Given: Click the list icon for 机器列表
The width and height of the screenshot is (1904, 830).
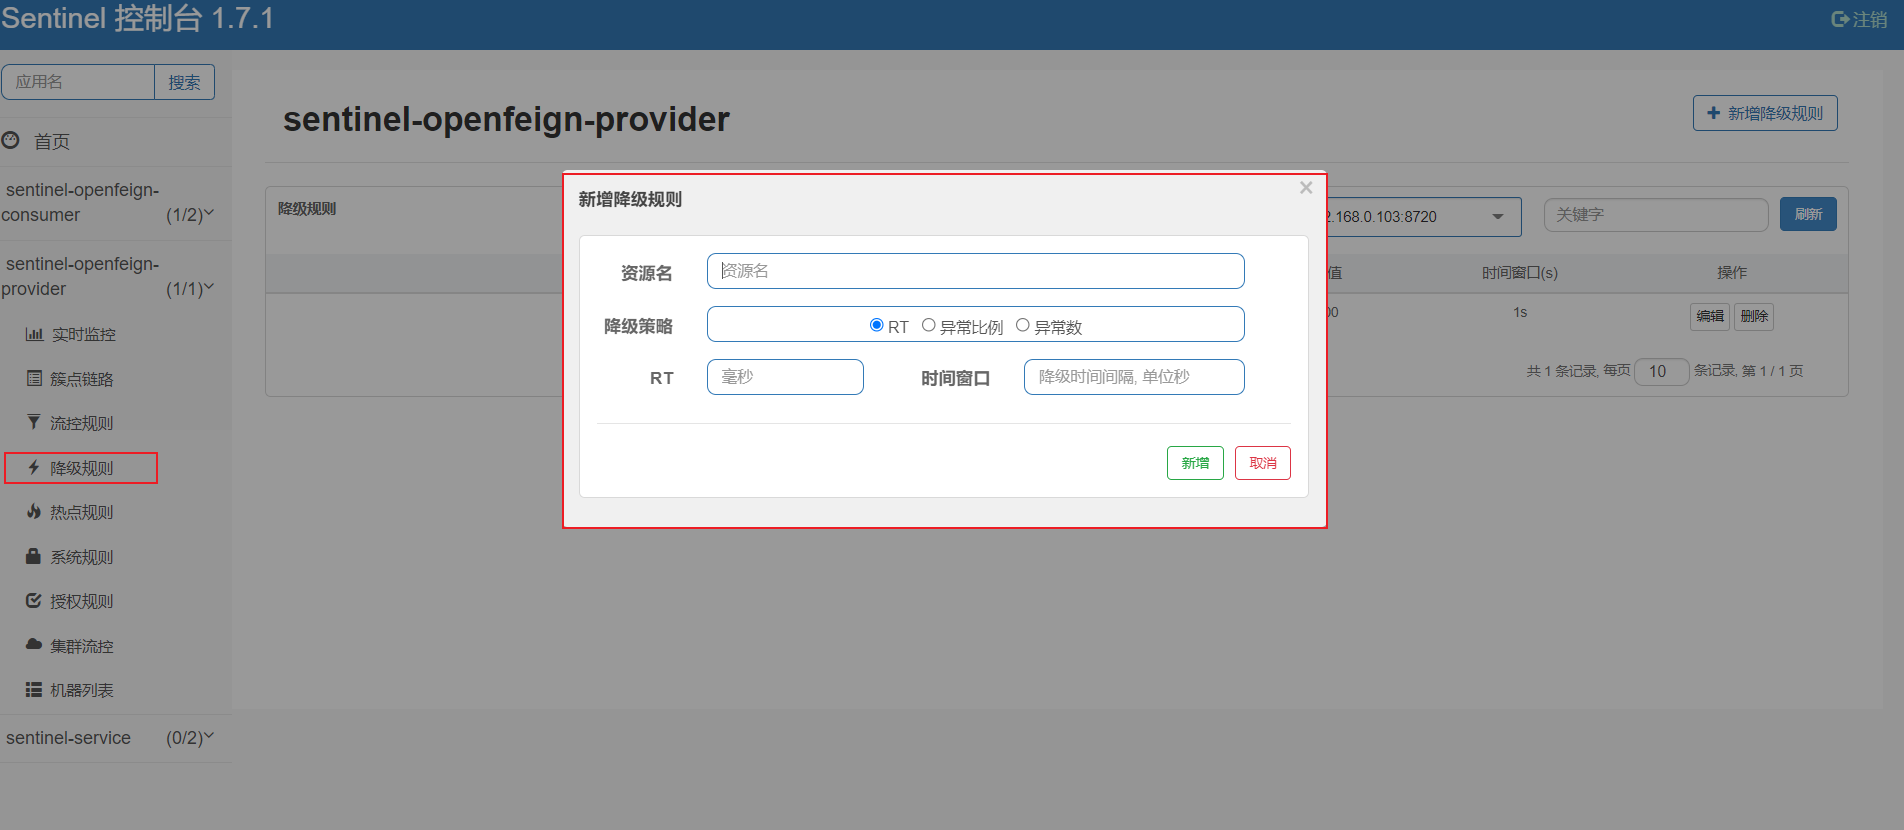Looking at the screenshot, I should [34, 690].
